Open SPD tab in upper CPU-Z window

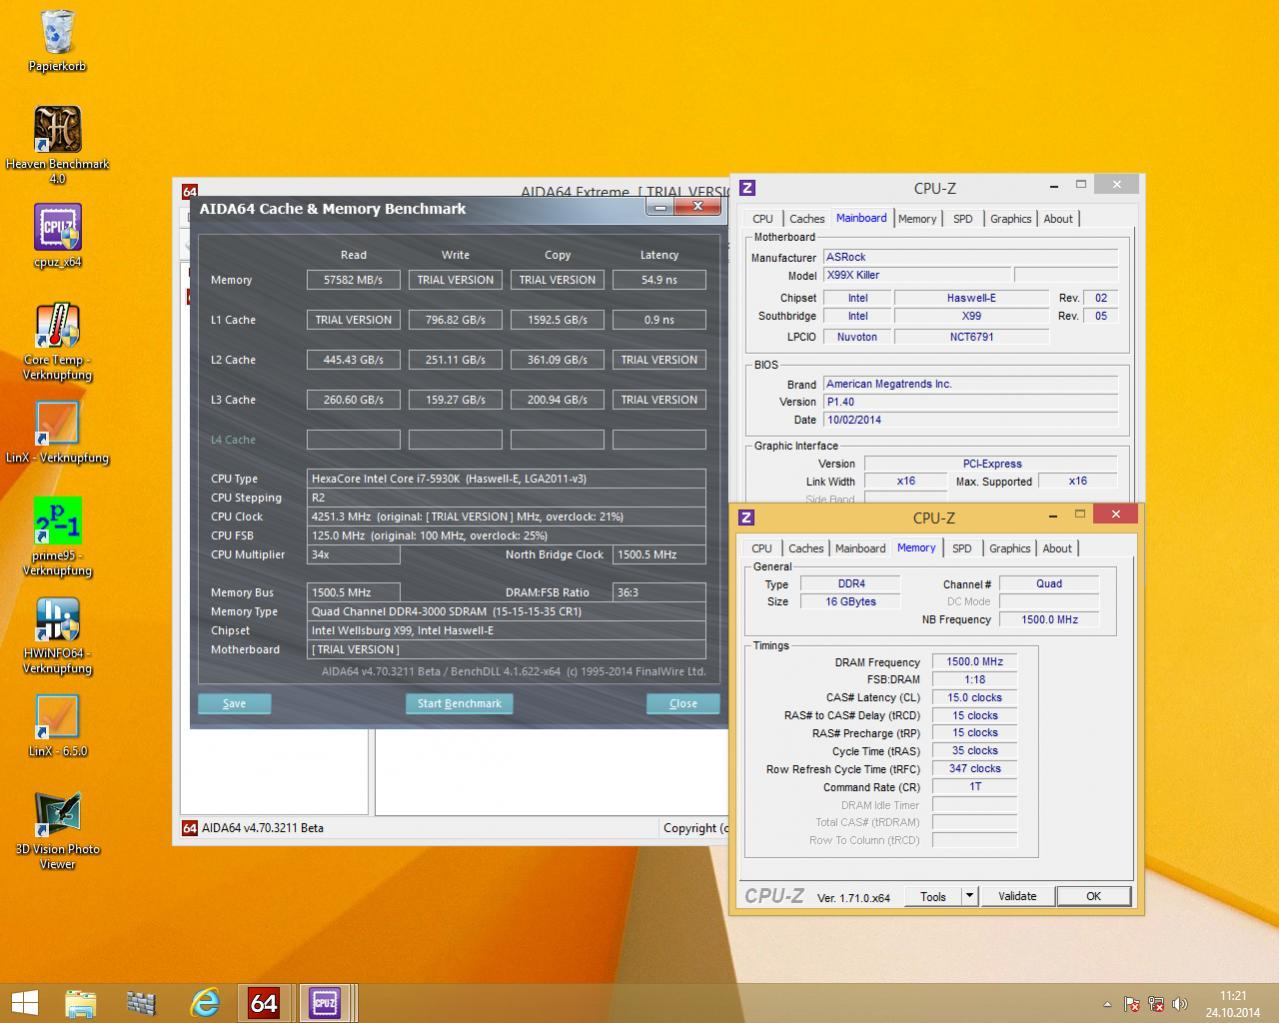point(963,218)
